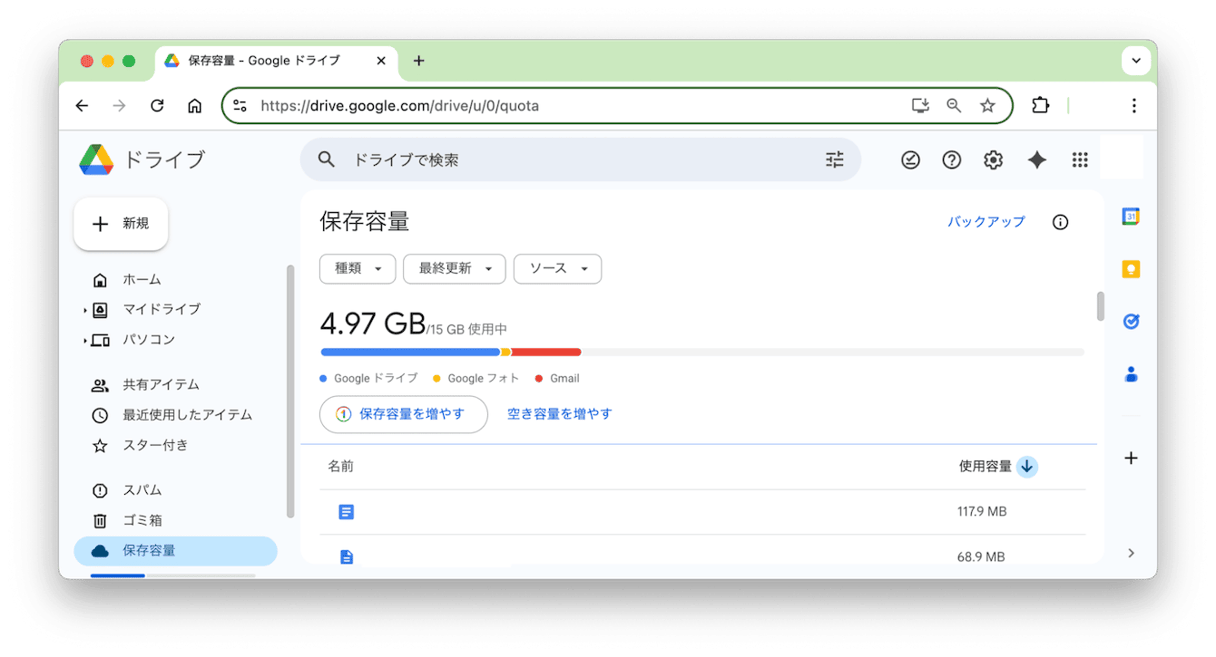Click the sidebar storage usage bar

172,576
